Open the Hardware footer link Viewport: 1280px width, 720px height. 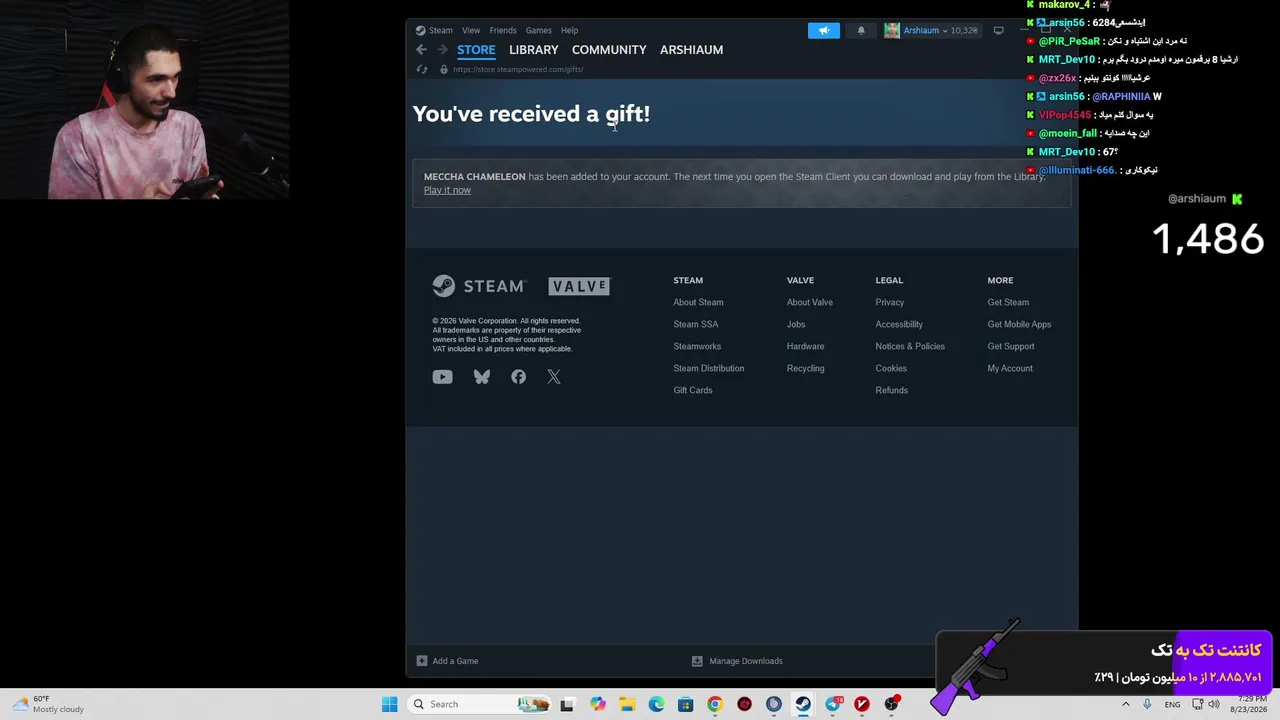point(806,346)
